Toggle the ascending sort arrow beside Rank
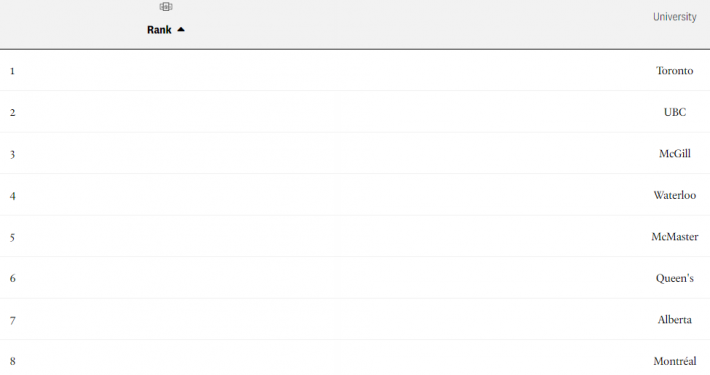 coord(181,29)
